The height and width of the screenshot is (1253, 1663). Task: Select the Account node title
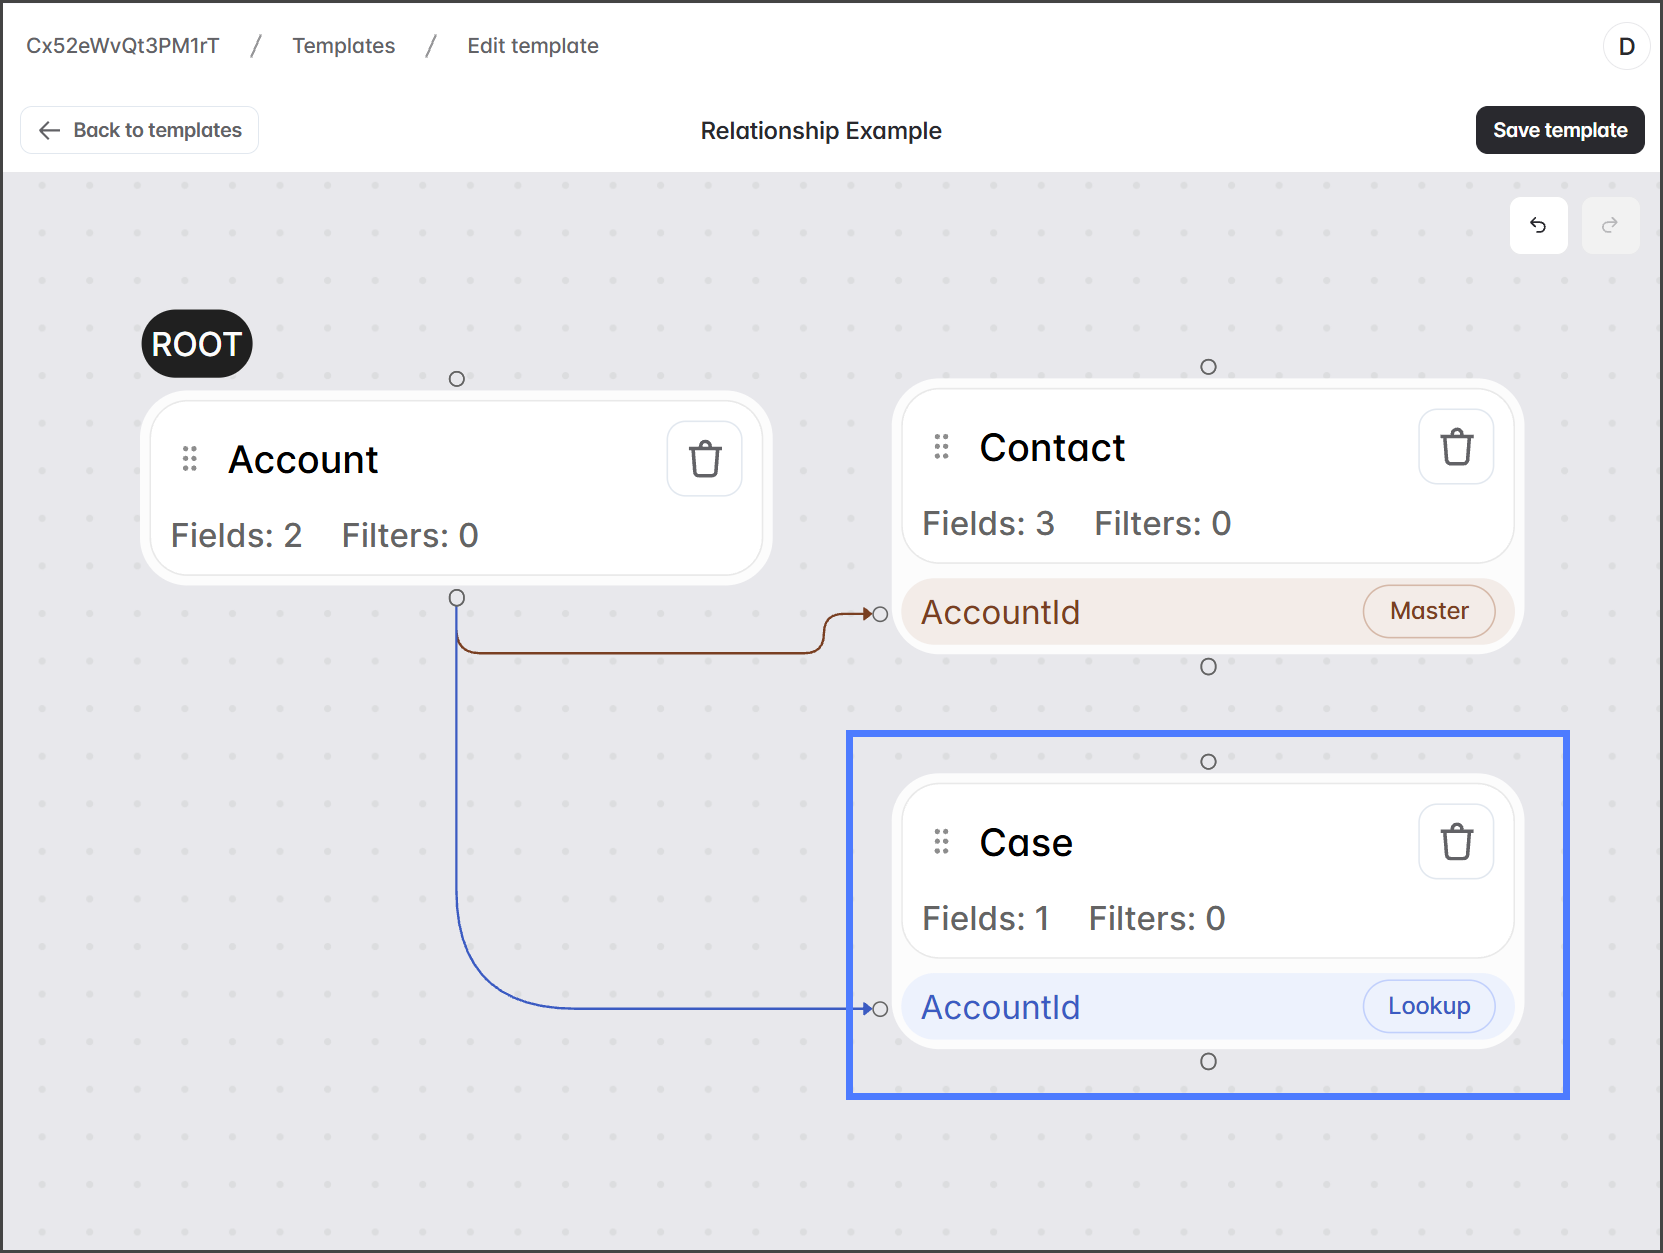pos(303,460)
